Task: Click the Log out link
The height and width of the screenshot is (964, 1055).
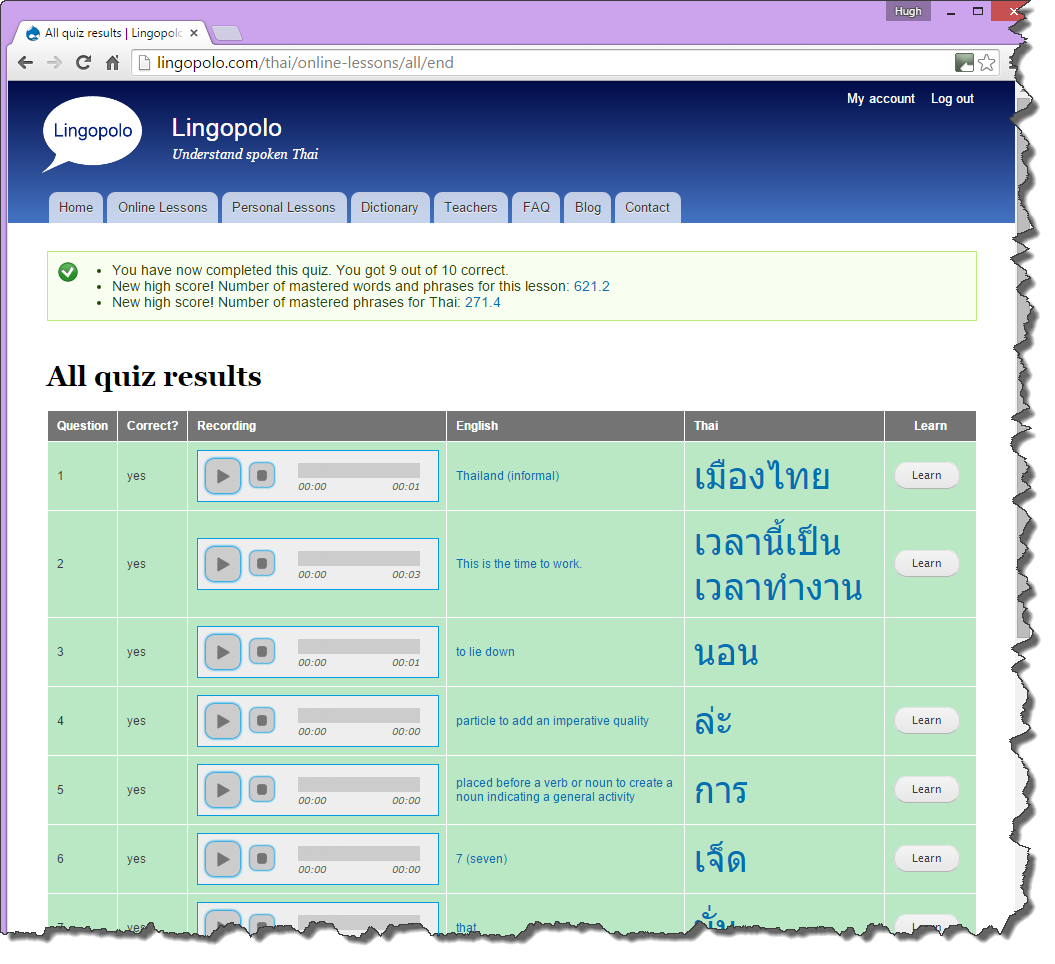Action: coord(952,98)
